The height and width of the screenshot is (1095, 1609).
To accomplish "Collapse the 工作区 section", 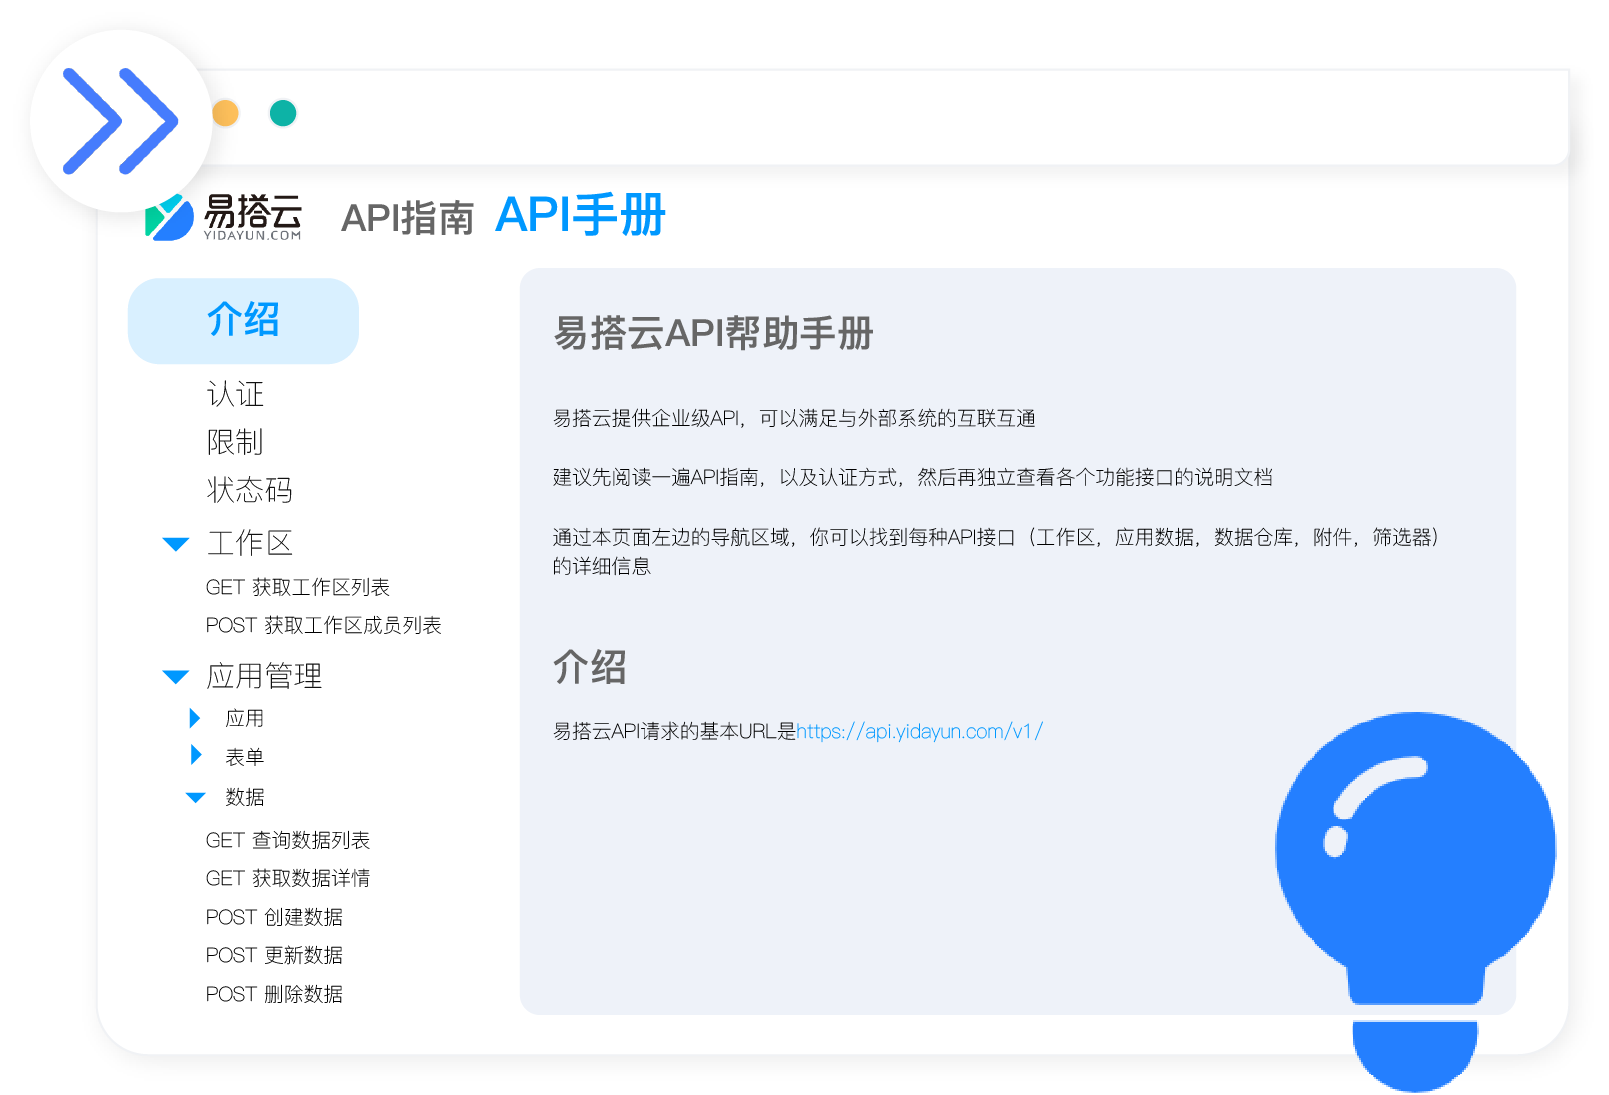I will click(176, 544).
